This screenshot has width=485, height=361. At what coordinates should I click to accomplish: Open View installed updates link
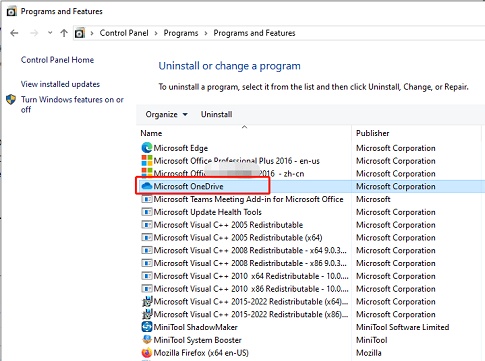click(x=60, y=84)
